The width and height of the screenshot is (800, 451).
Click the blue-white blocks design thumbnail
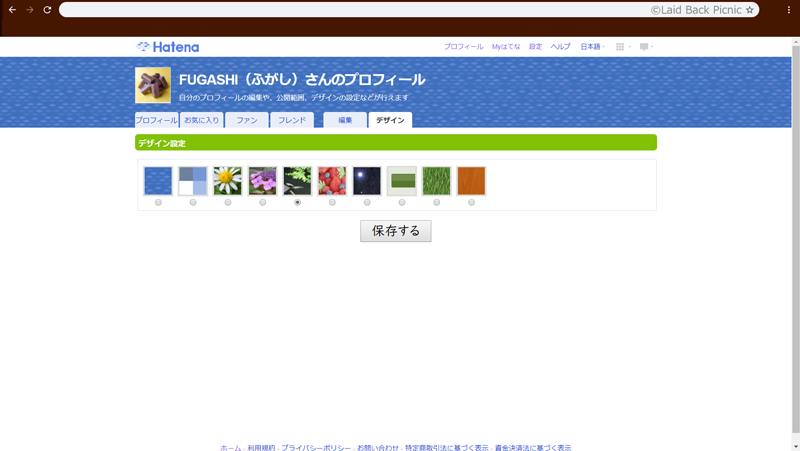coord(193,181)
